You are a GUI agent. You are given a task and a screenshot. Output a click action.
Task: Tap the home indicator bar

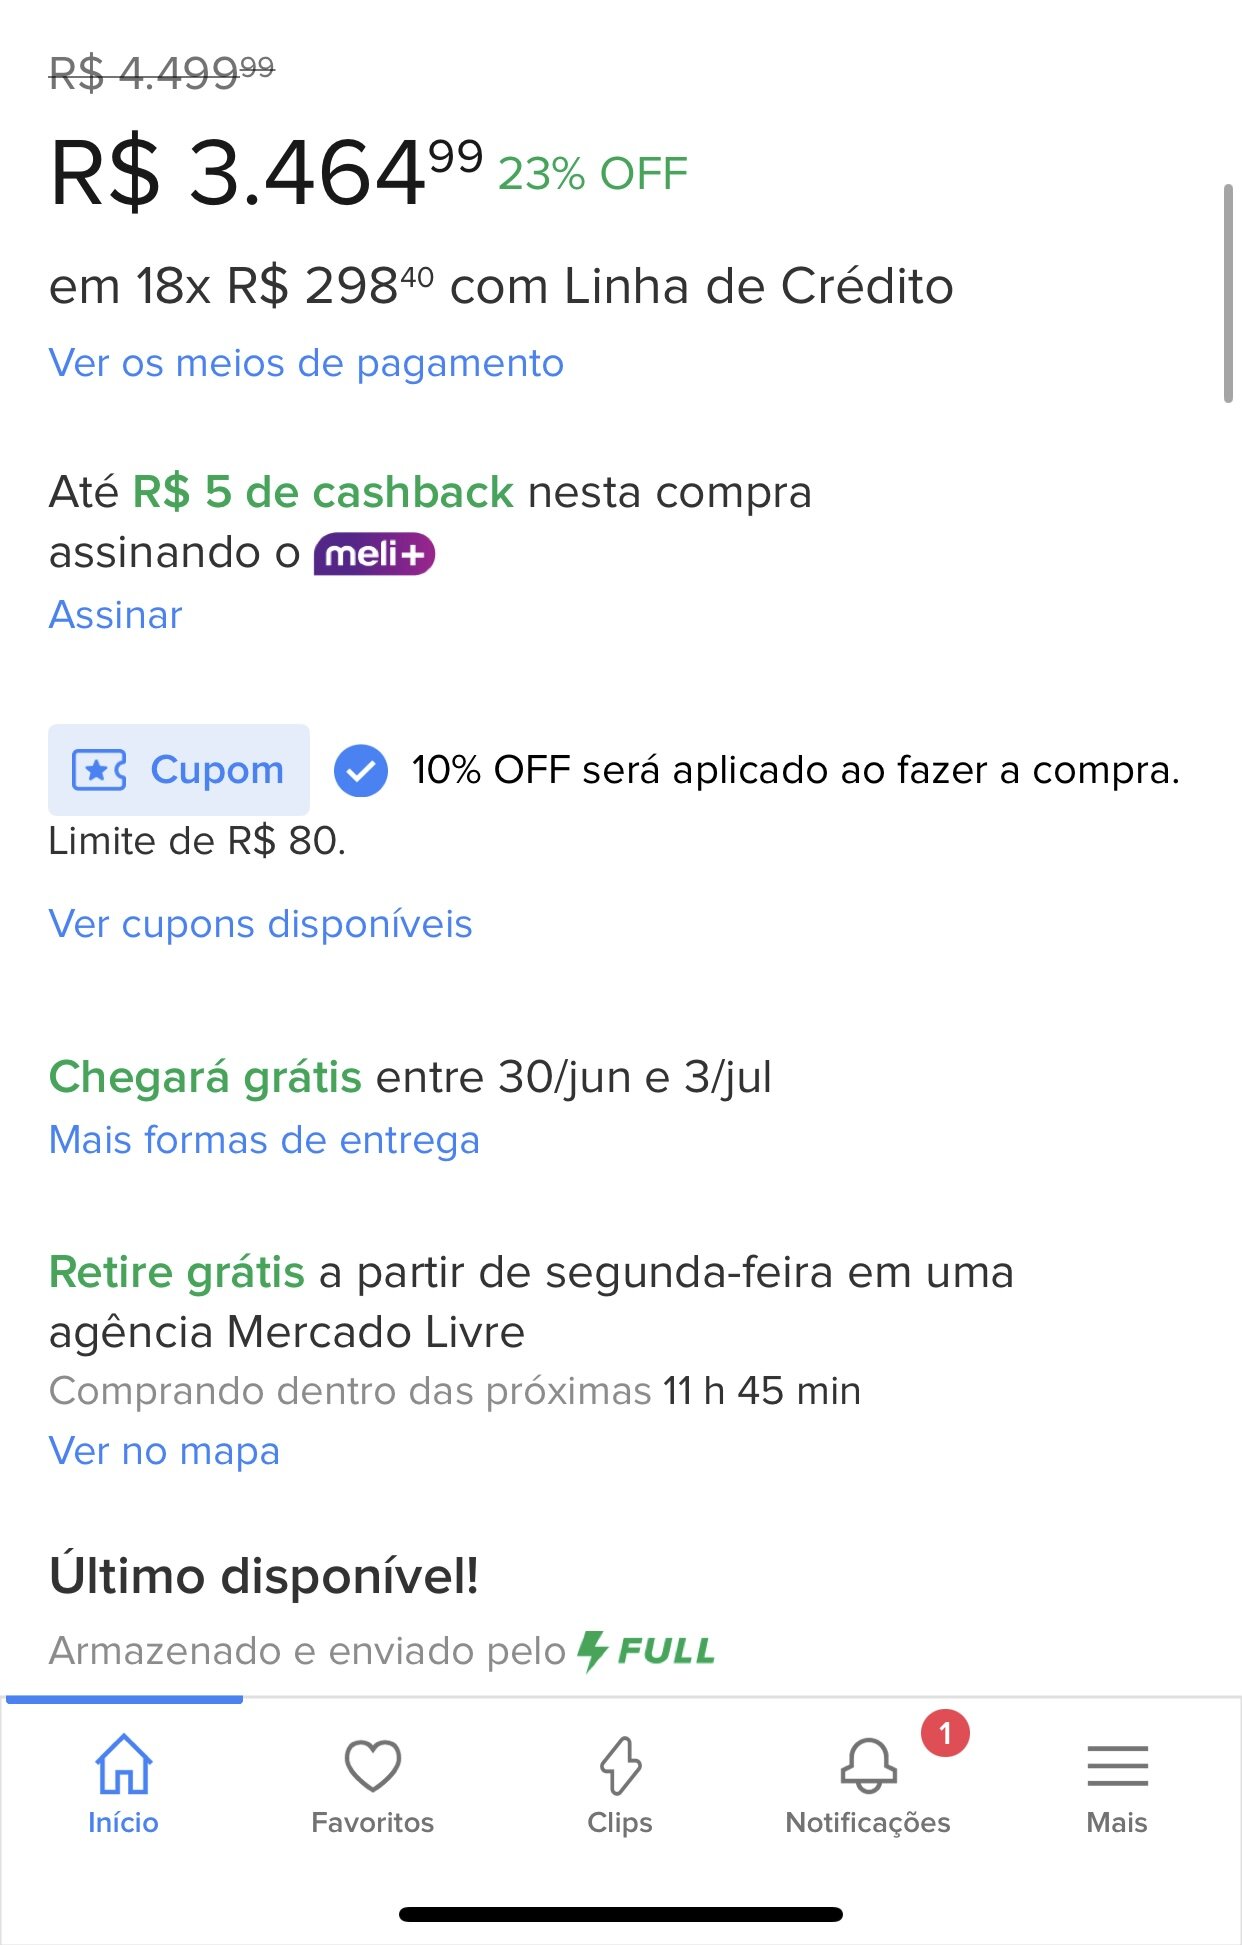[x=620, y=1914]
